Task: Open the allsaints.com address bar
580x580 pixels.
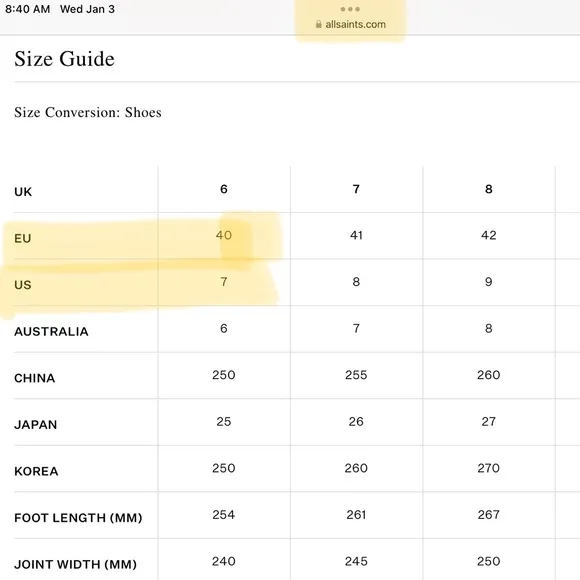Action: pos(351,24)
